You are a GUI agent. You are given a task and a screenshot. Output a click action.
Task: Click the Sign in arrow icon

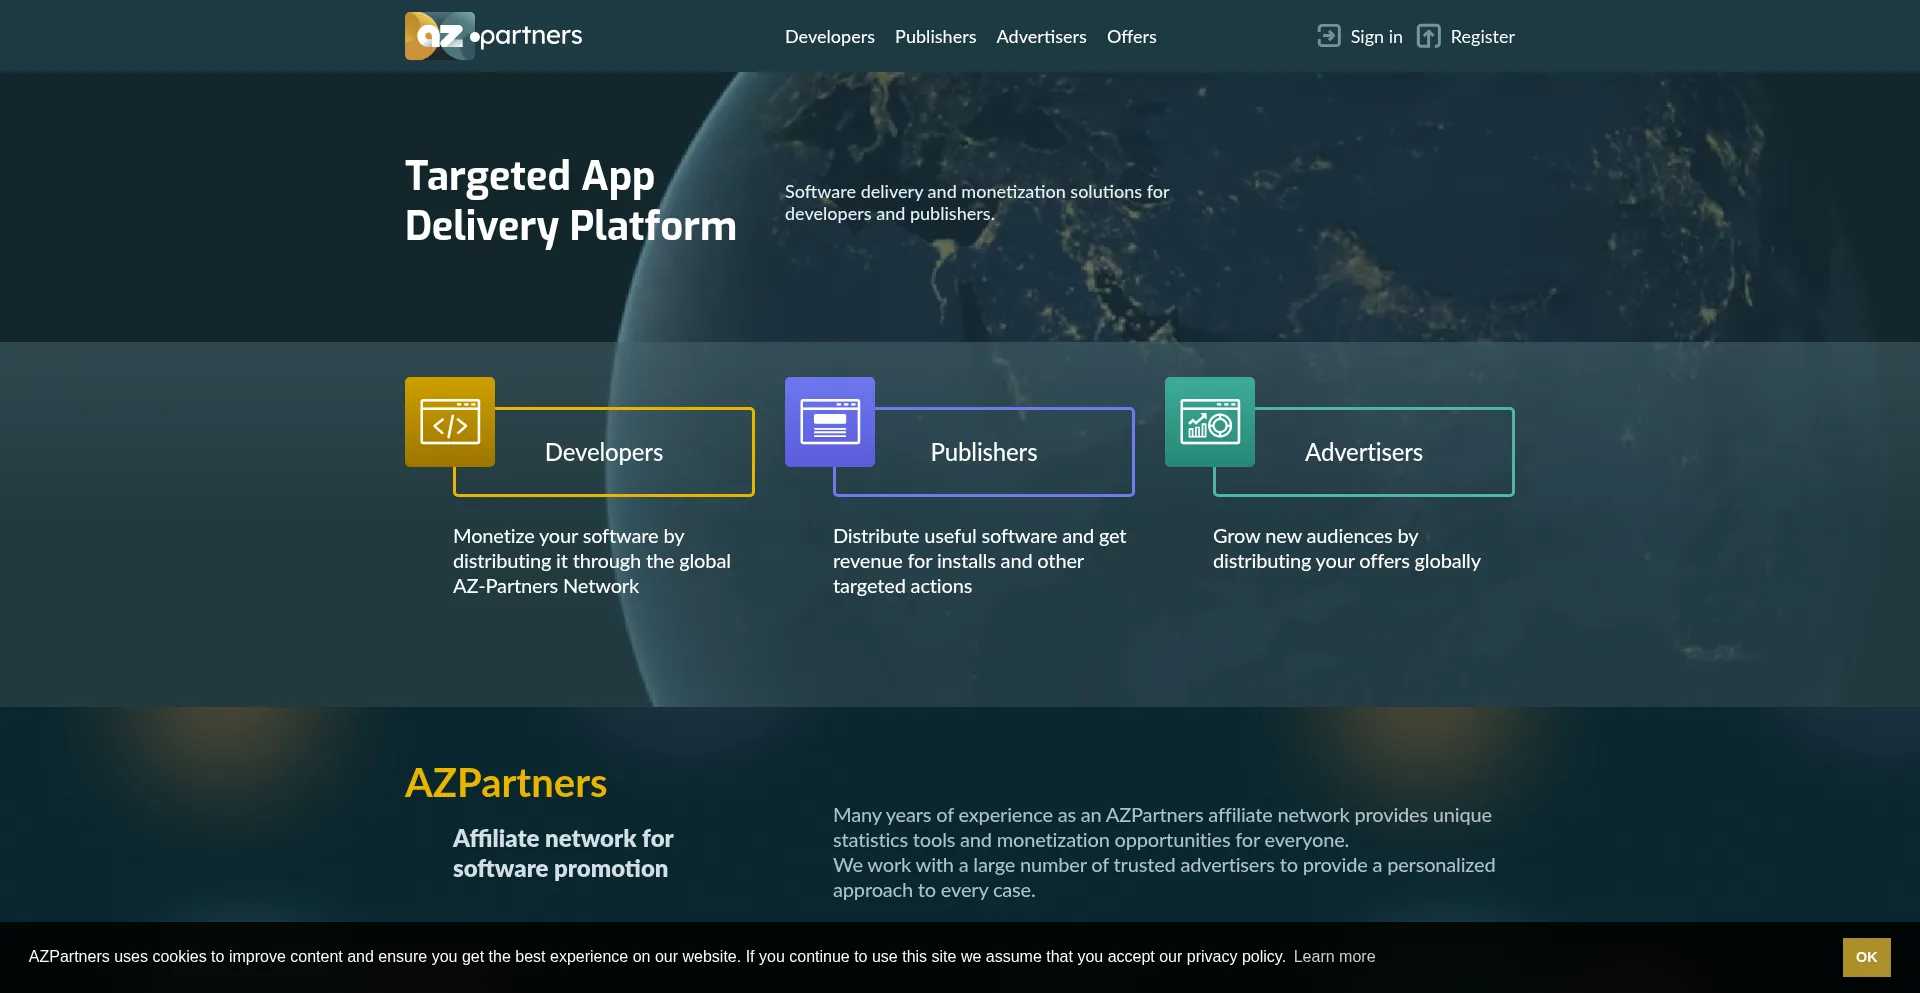click(1329, 36)
